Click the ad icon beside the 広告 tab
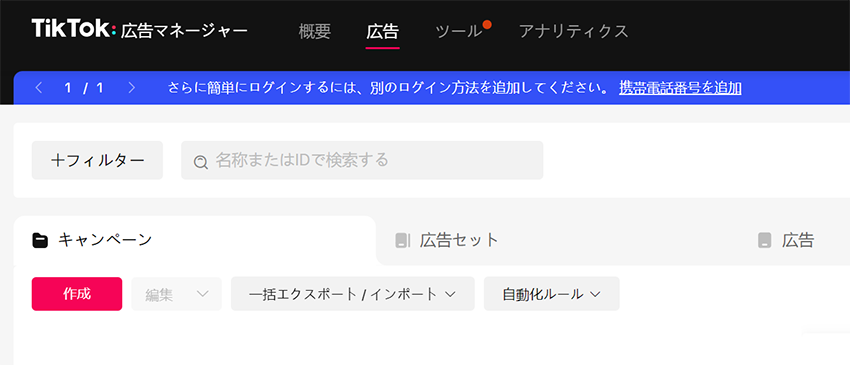The width and height of the screenshot is (850, 365). click(x=764, y=240)
